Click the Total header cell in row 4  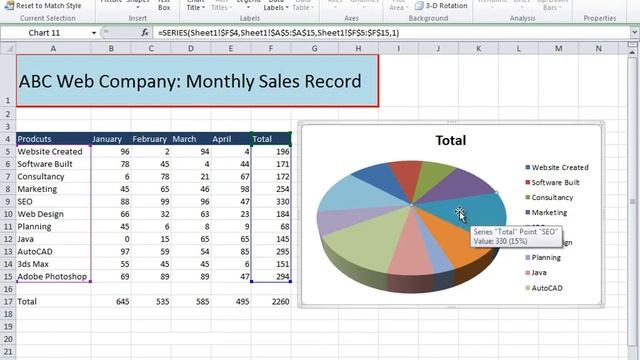271,139
